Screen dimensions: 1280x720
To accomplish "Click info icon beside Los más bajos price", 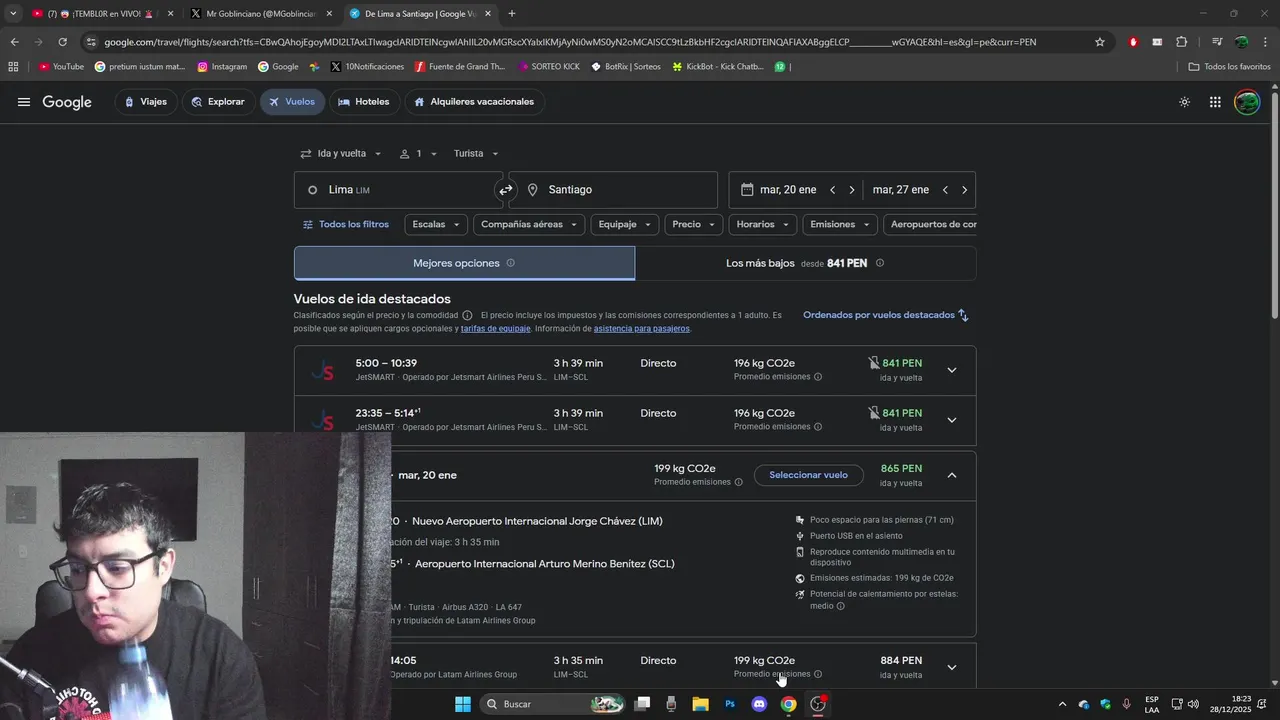I will pyautogui.click(x=880, y=263).
